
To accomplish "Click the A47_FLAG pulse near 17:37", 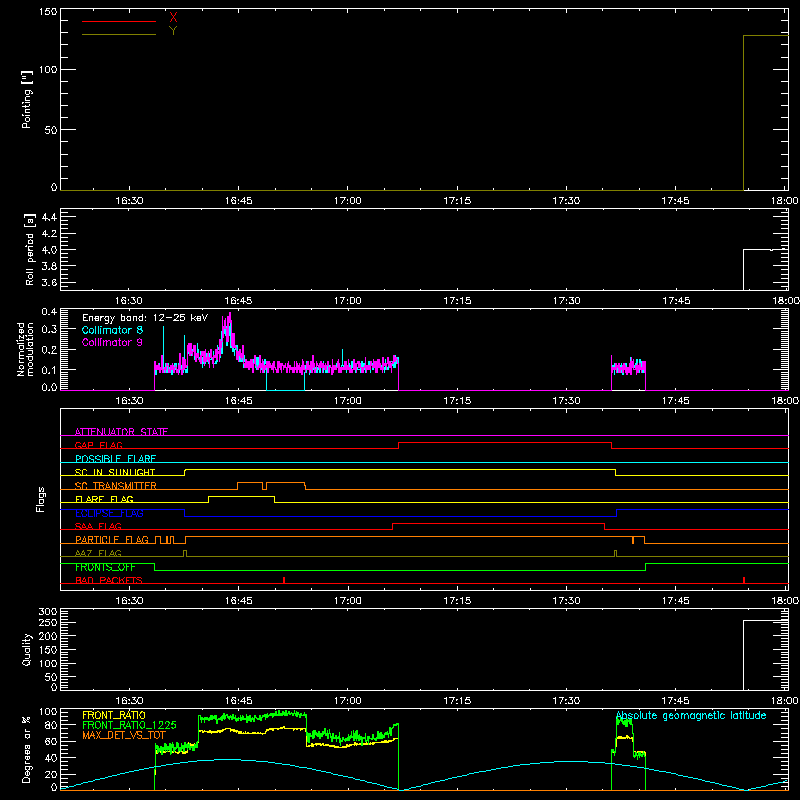I will click(615, 554).
